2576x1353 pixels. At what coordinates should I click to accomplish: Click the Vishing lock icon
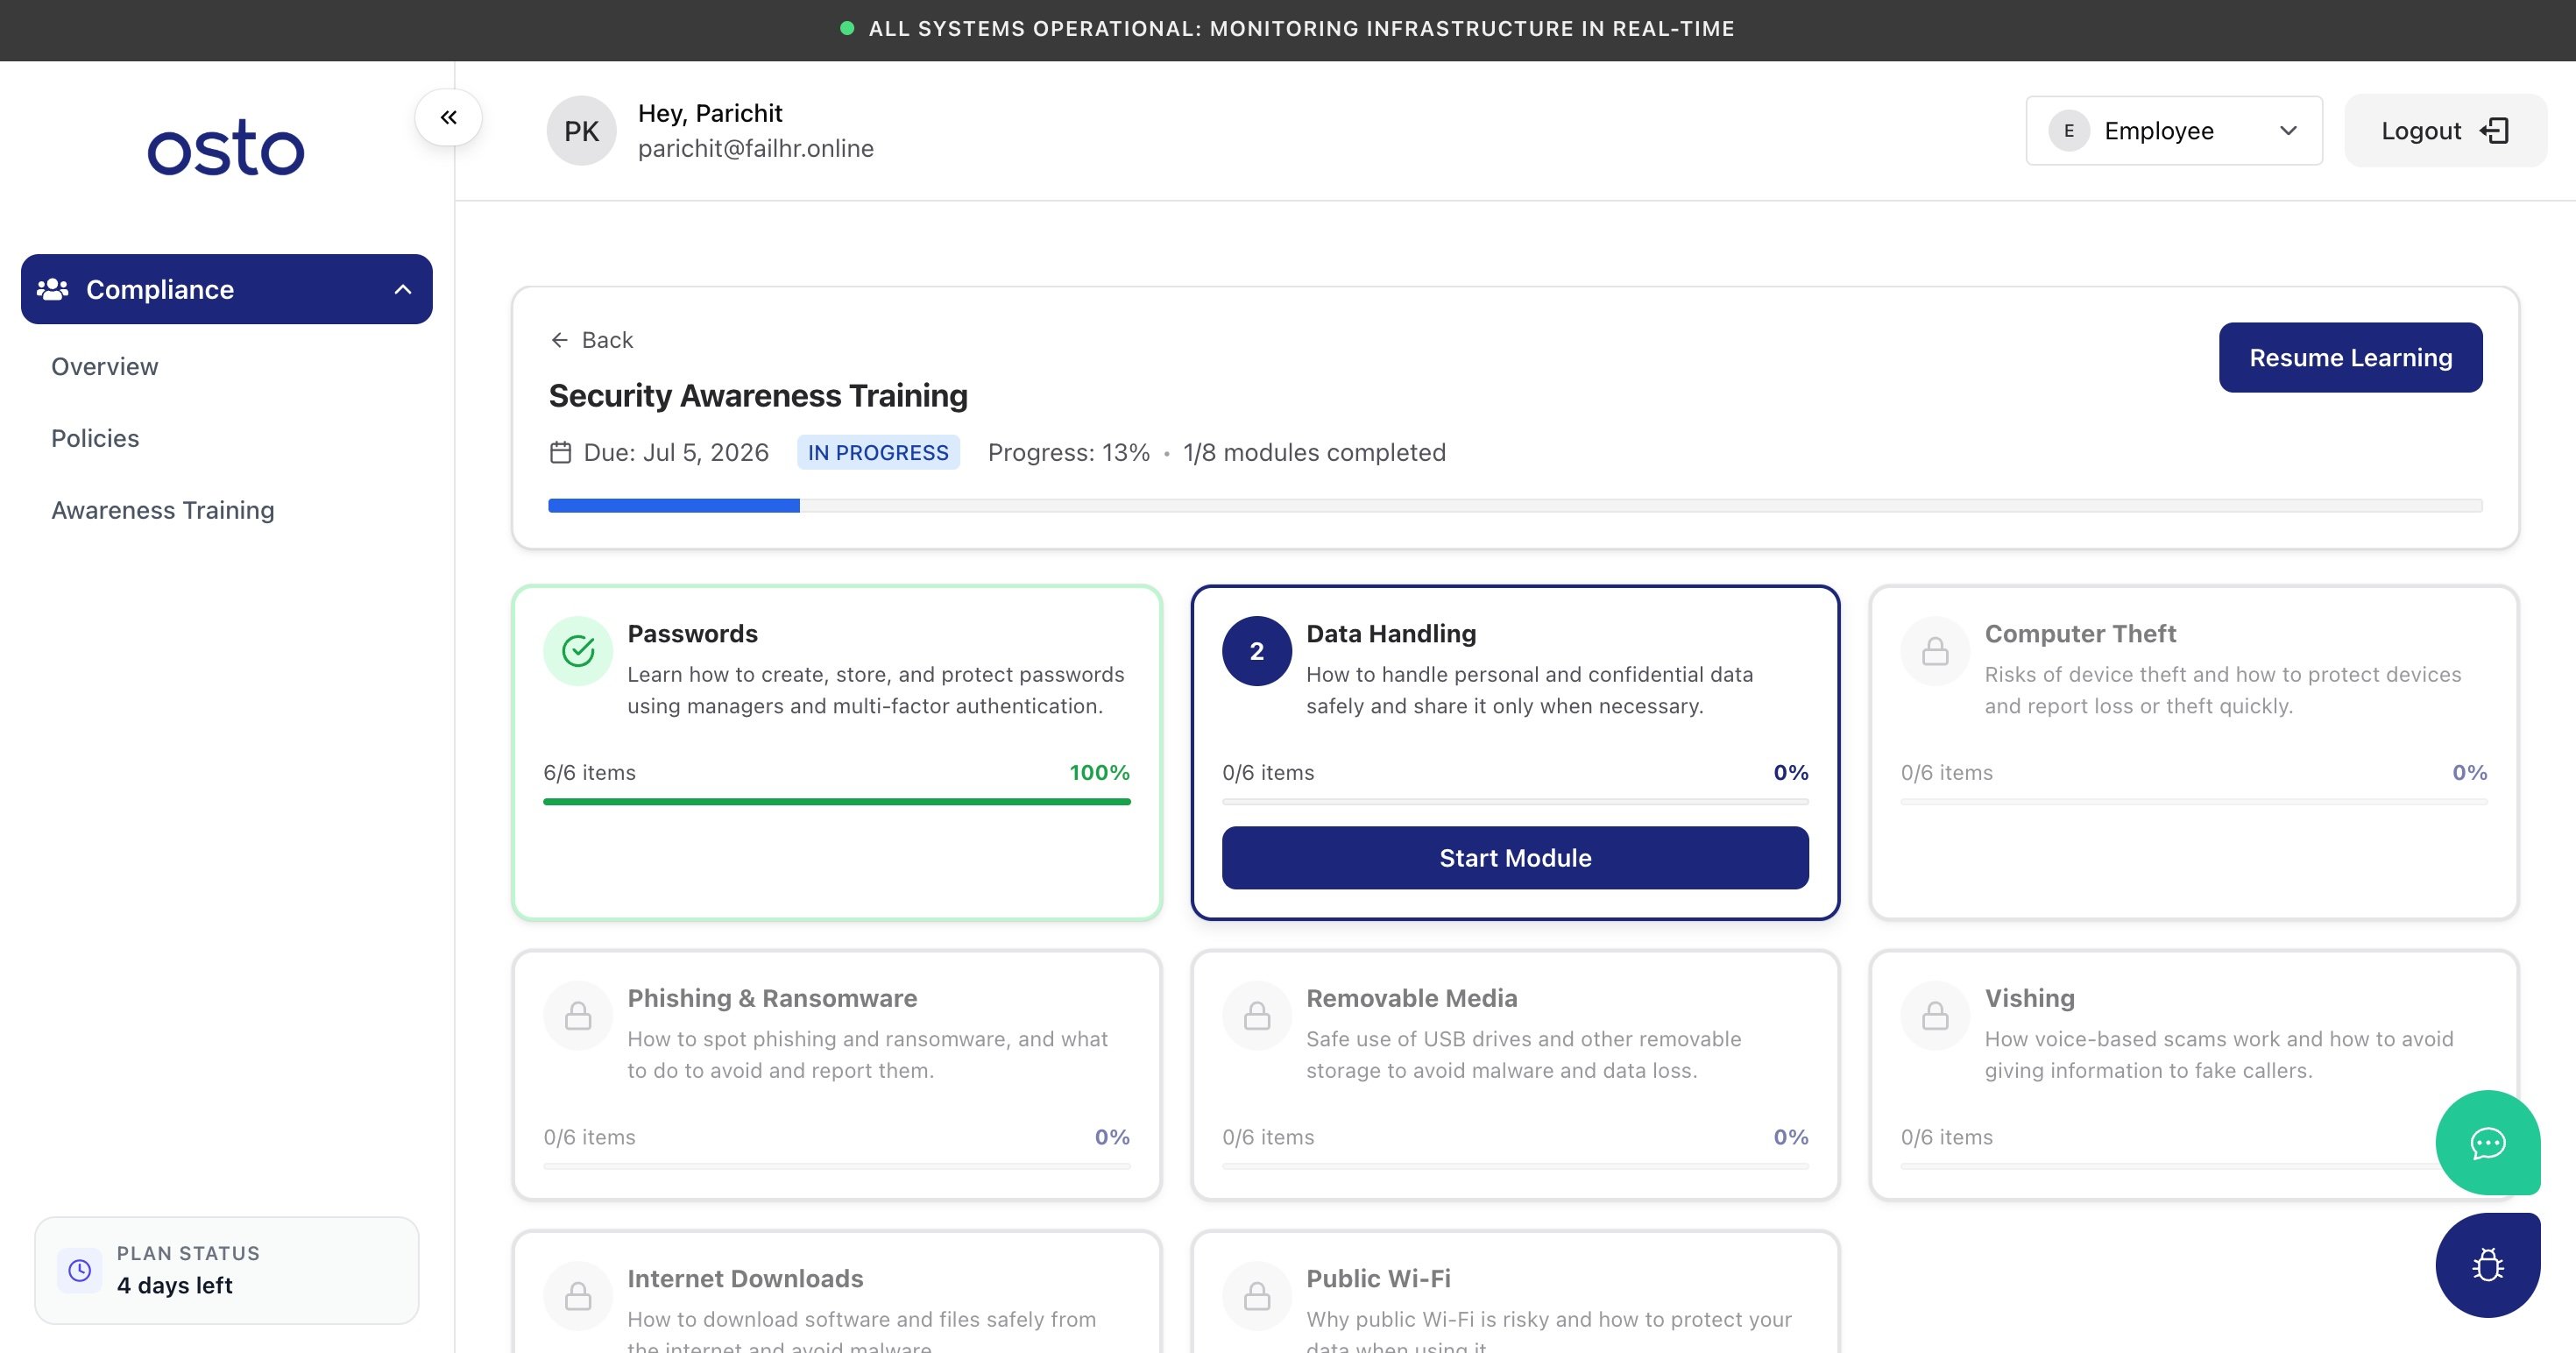[x=1935, y=1016]
